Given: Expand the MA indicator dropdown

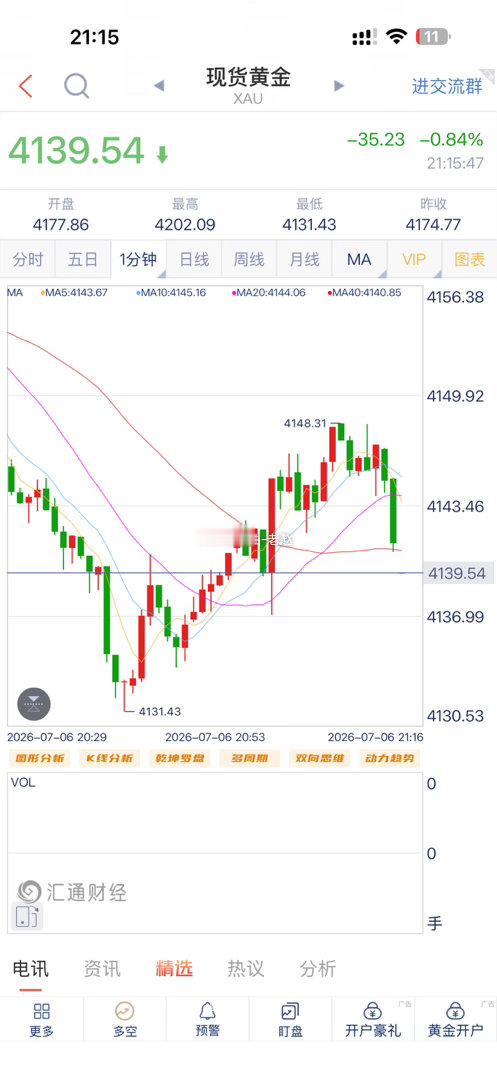Looking at the screenshot, I should coord(359,260).
